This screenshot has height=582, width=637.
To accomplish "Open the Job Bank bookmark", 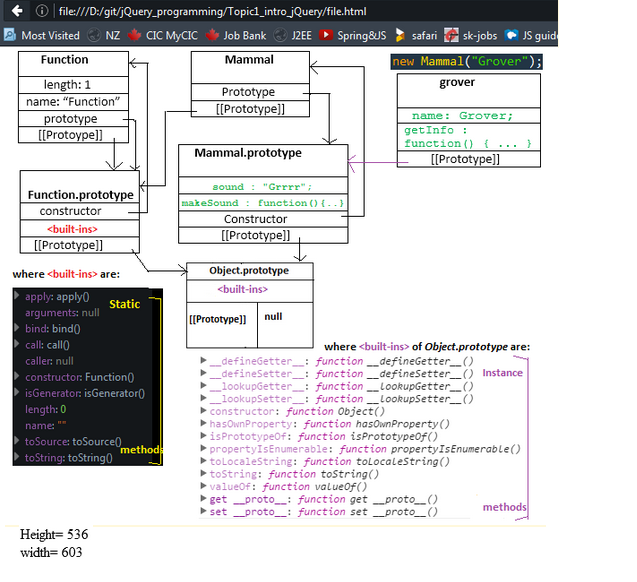I will 245,35.
